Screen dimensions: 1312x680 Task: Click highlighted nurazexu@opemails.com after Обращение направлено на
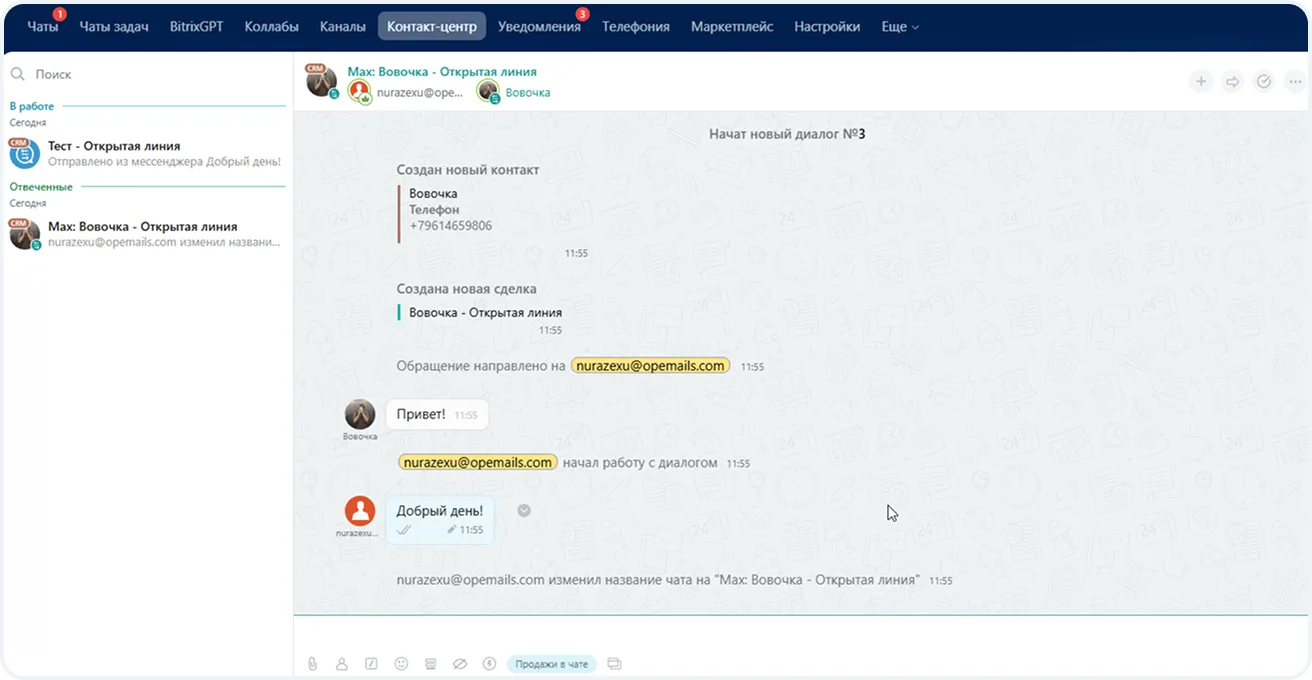click(x=651, y=366)
